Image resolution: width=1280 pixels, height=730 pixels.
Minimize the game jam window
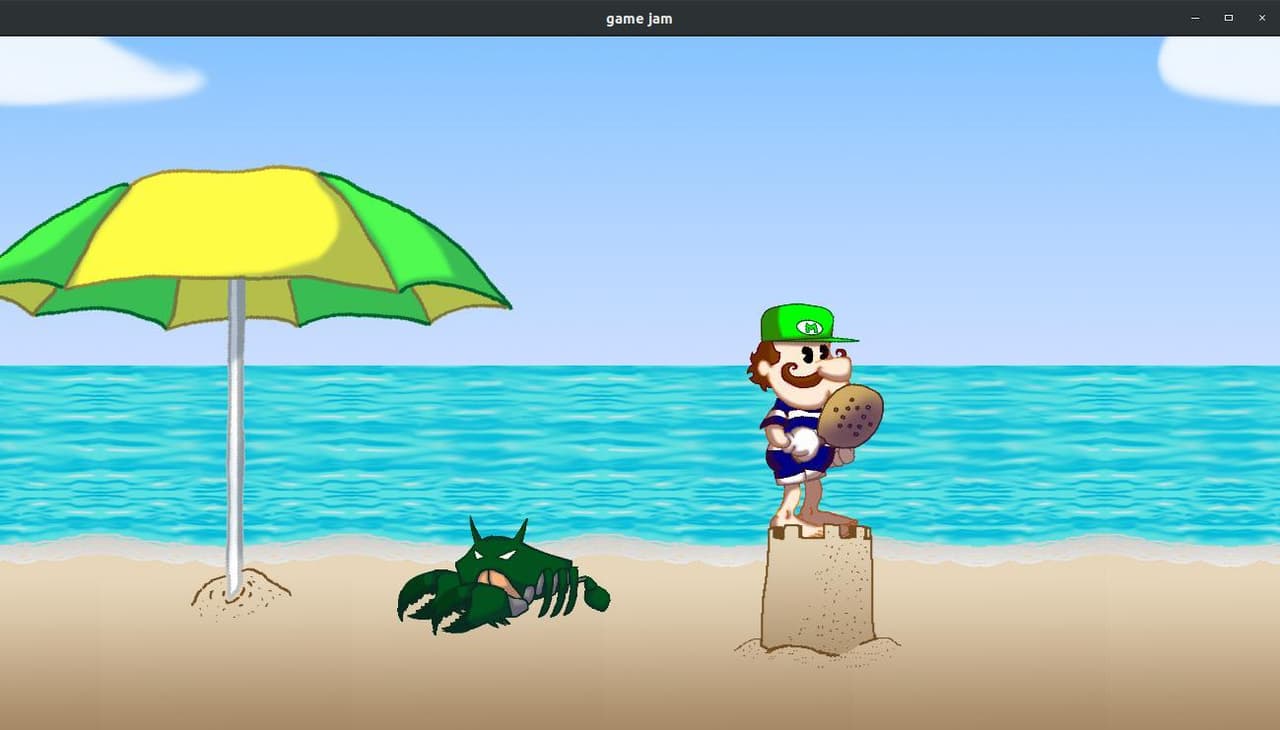click(x=1195, y=18)
